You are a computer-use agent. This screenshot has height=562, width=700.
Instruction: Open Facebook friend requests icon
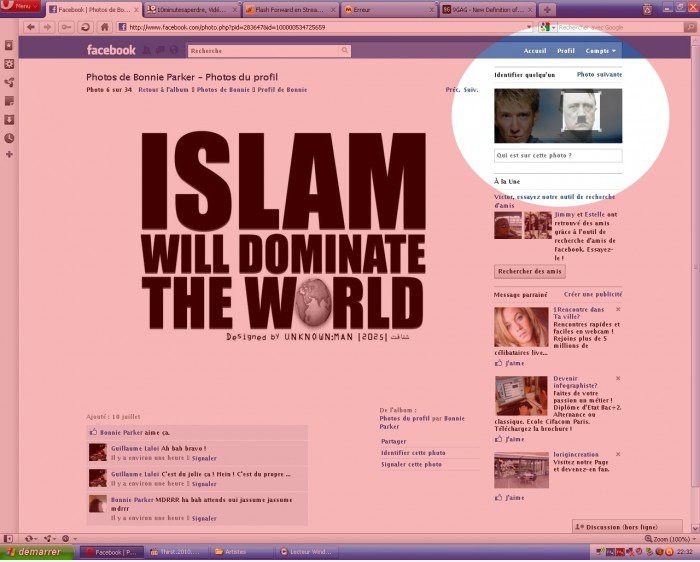pos(146,50)
